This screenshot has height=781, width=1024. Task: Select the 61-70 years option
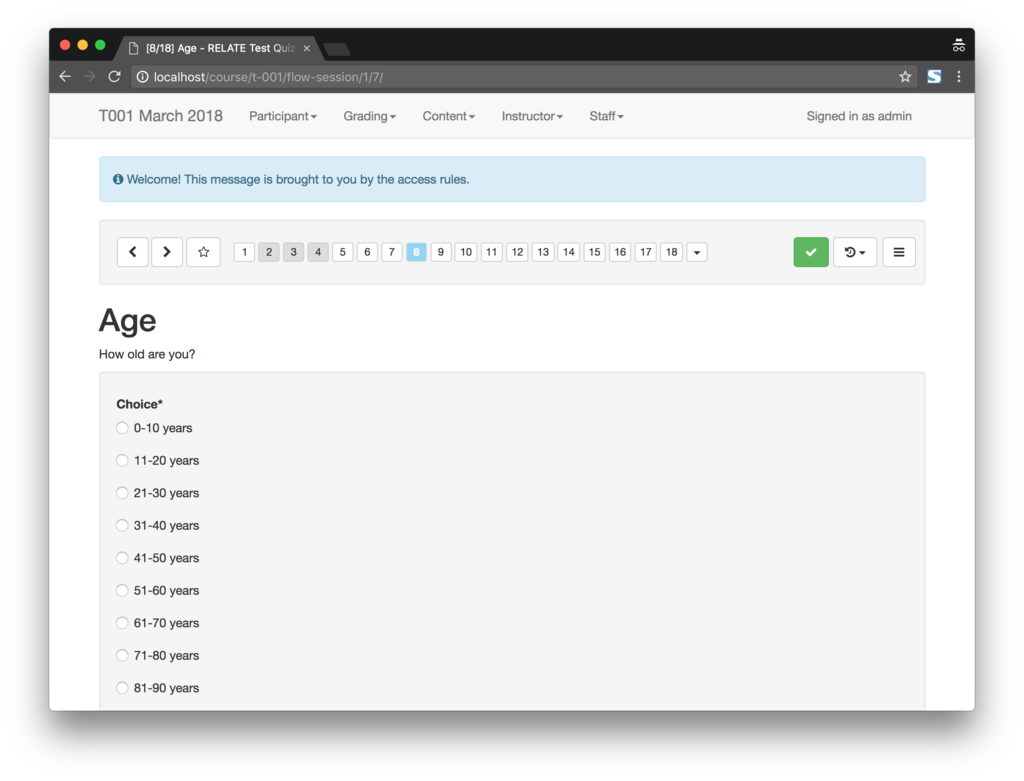tap(122, 623)
